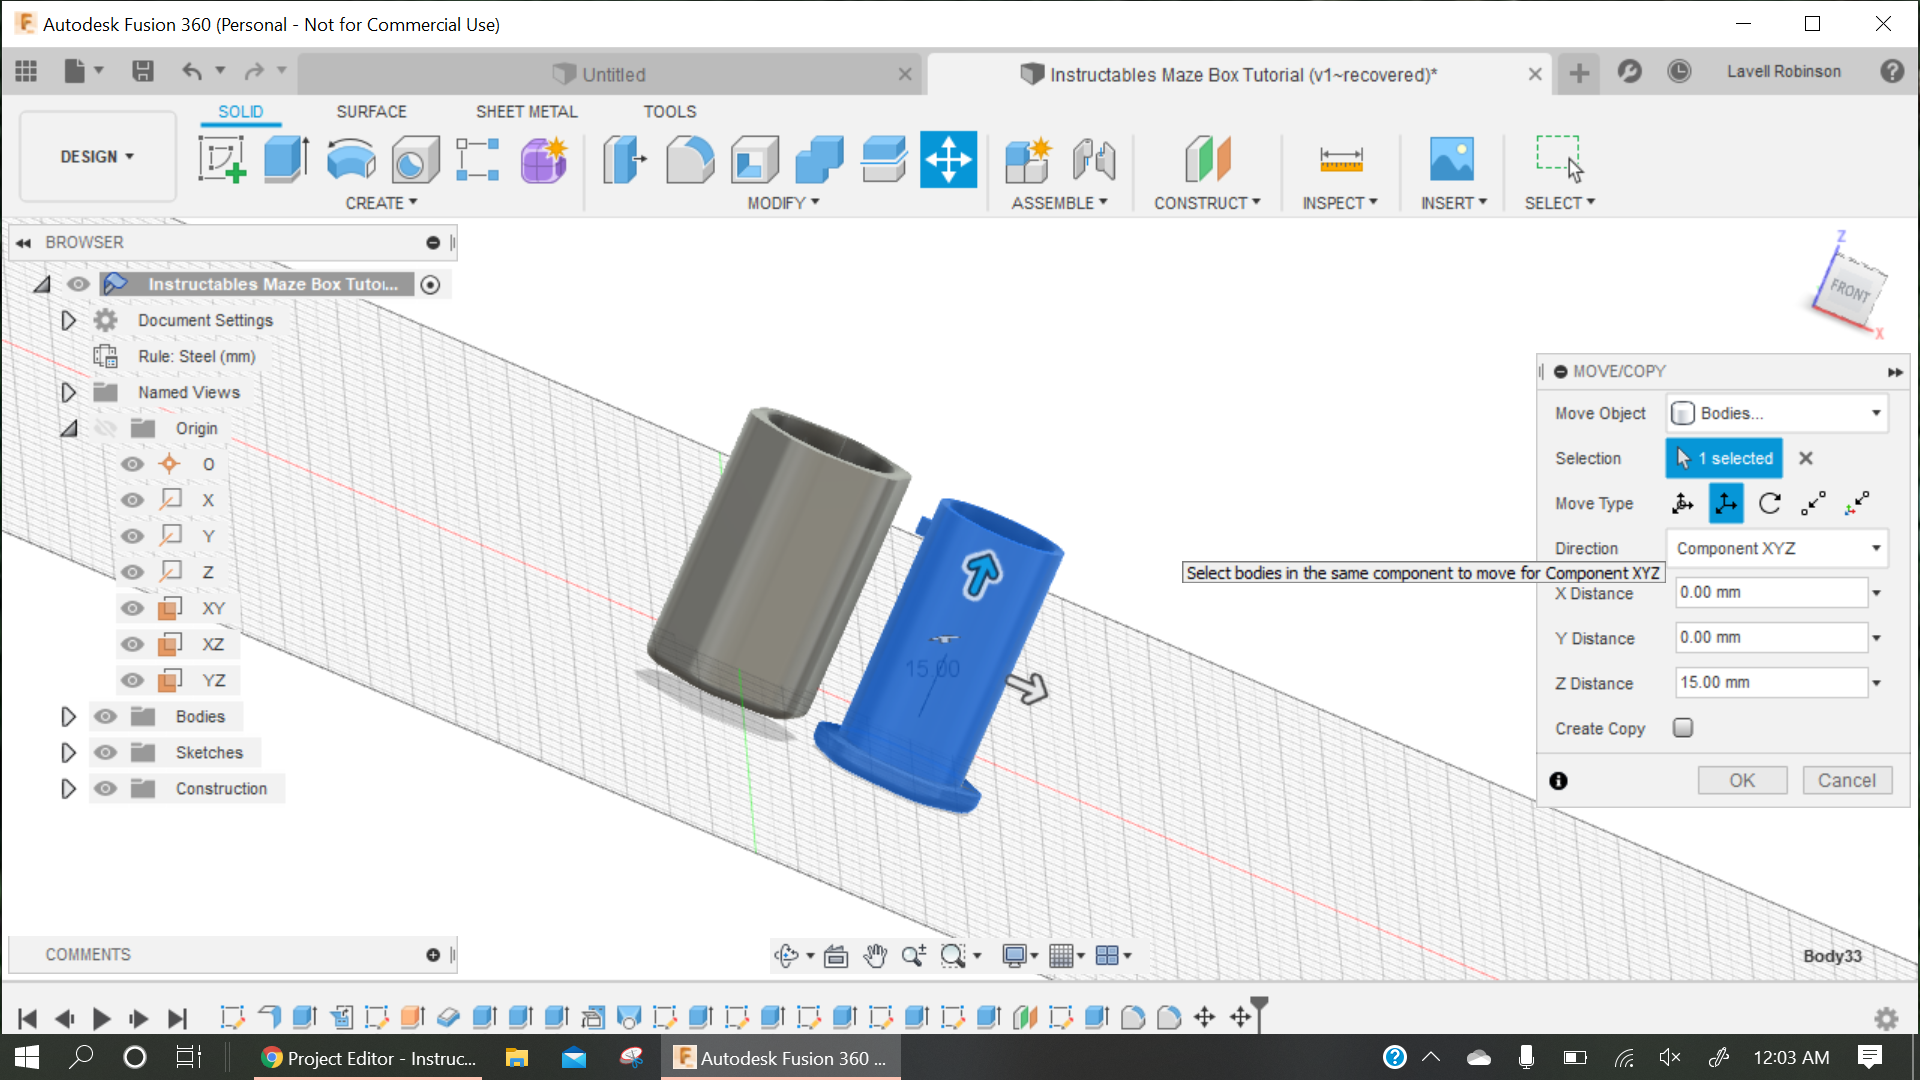Viewport: 1920px width, 1080px height.
Task: Open the Direction Component XYZ dropdown
Action: [x=1777, y=548]
